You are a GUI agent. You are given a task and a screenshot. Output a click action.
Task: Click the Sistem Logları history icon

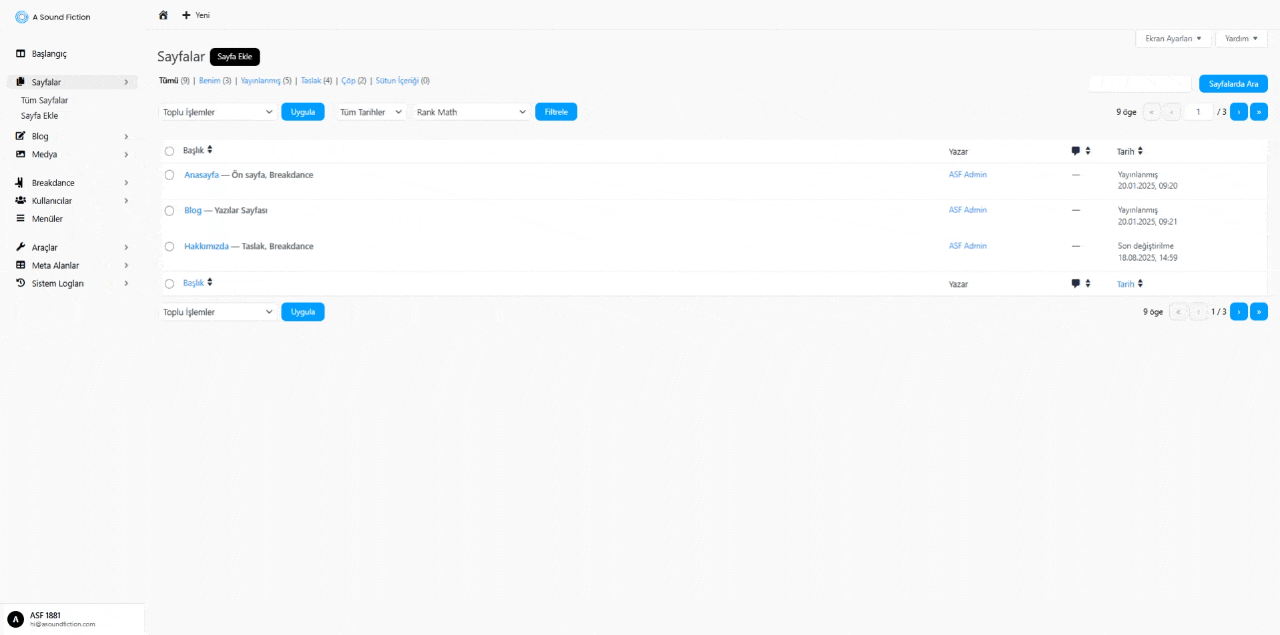pos(21,283)
